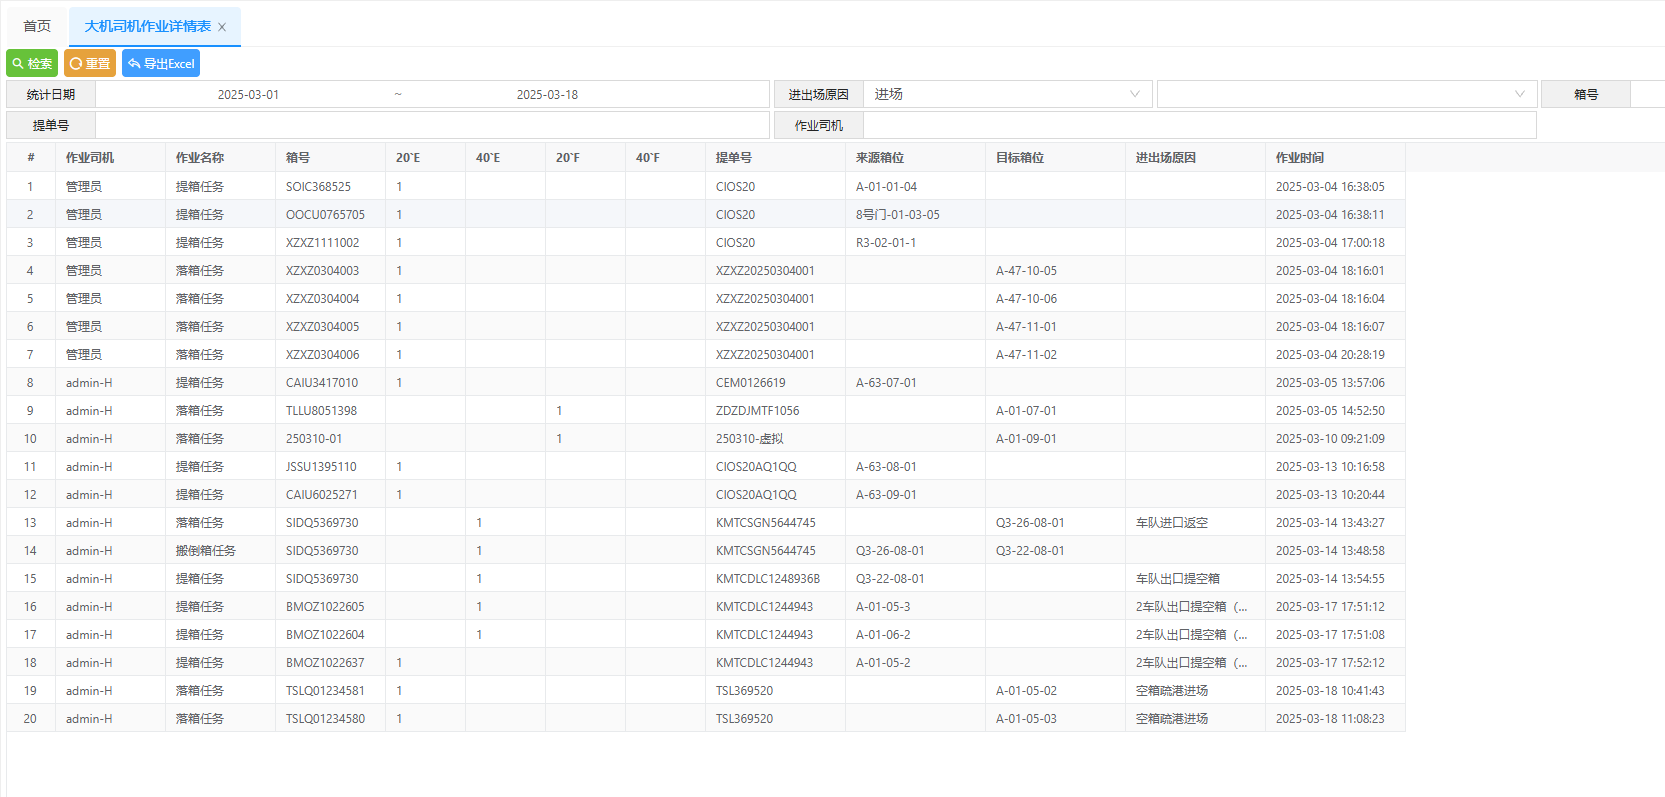Select row with container SOIC368525

pos(318,186)
